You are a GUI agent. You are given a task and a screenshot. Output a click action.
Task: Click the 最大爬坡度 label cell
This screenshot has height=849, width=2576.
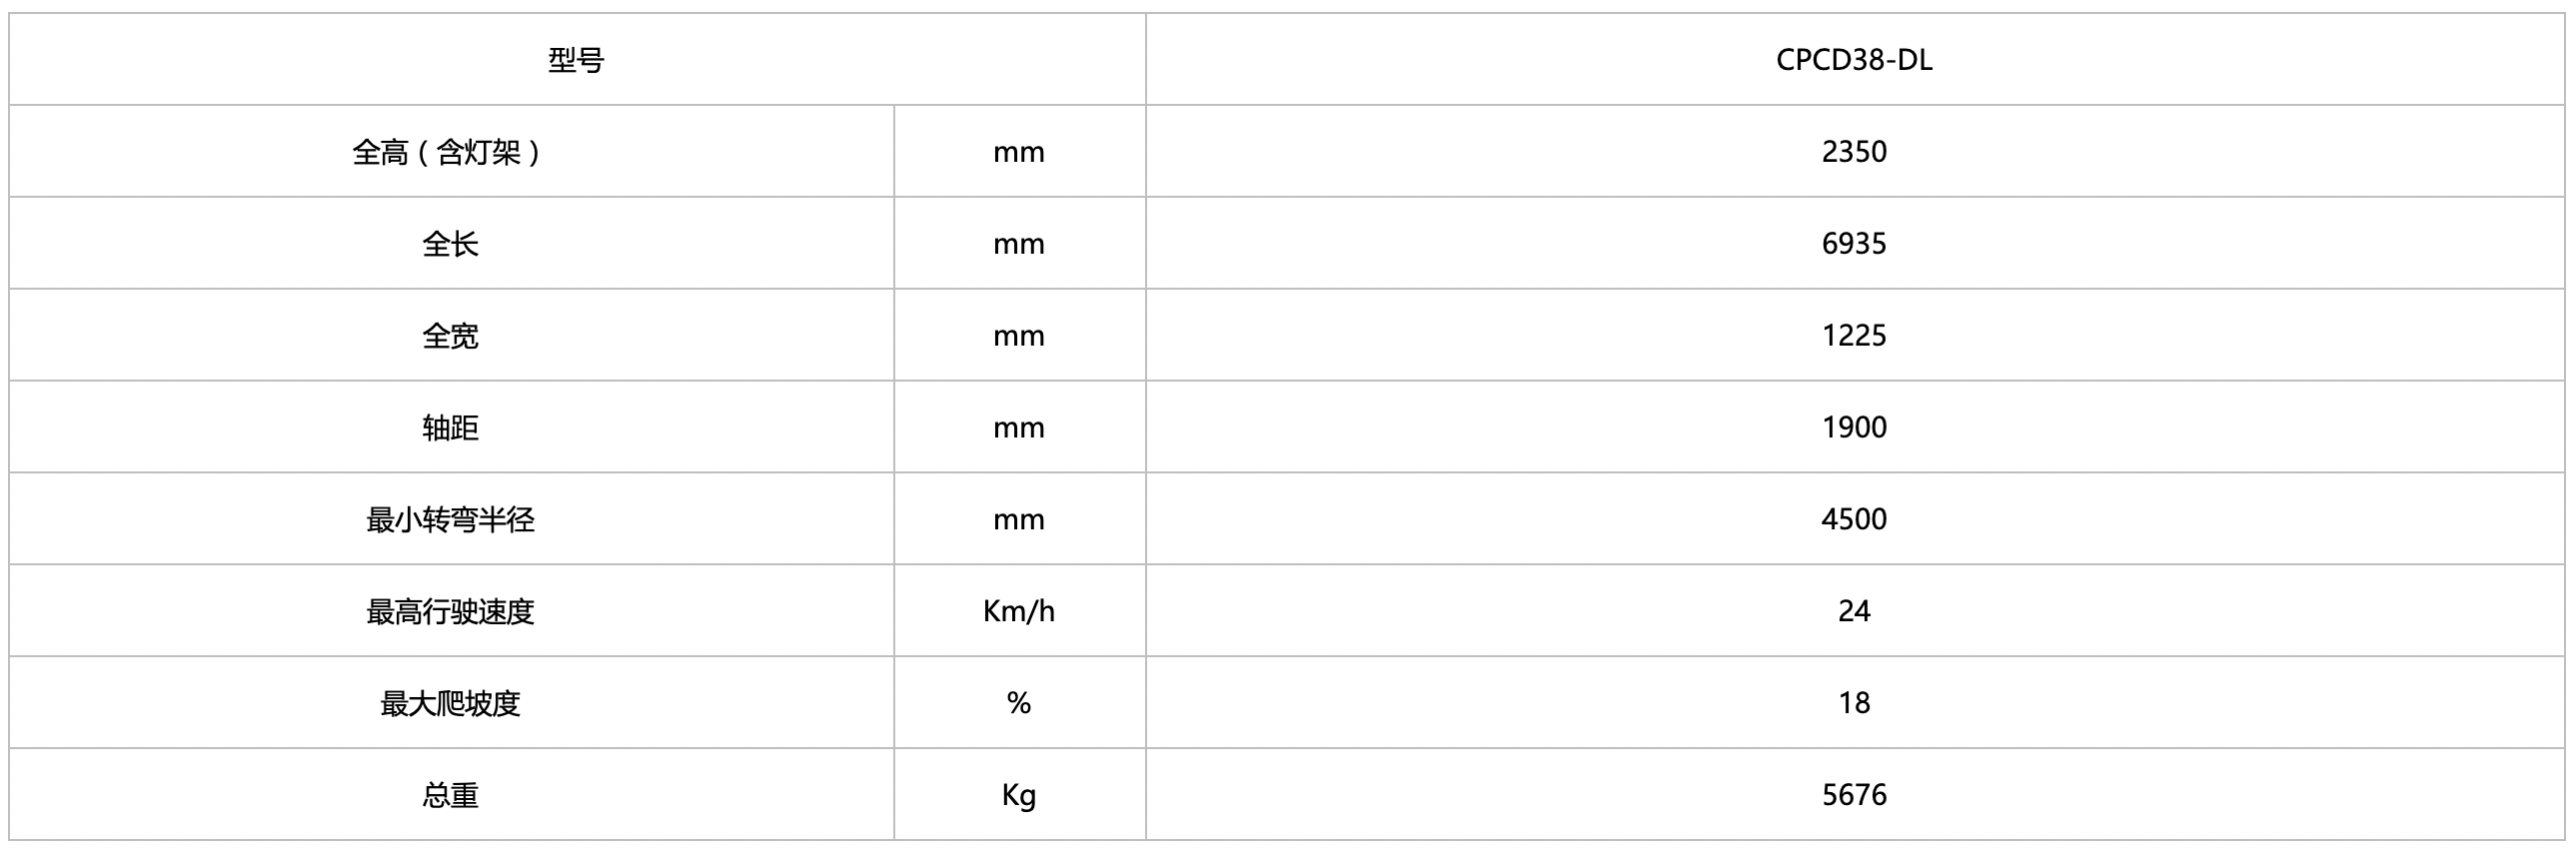click(450, 704)
